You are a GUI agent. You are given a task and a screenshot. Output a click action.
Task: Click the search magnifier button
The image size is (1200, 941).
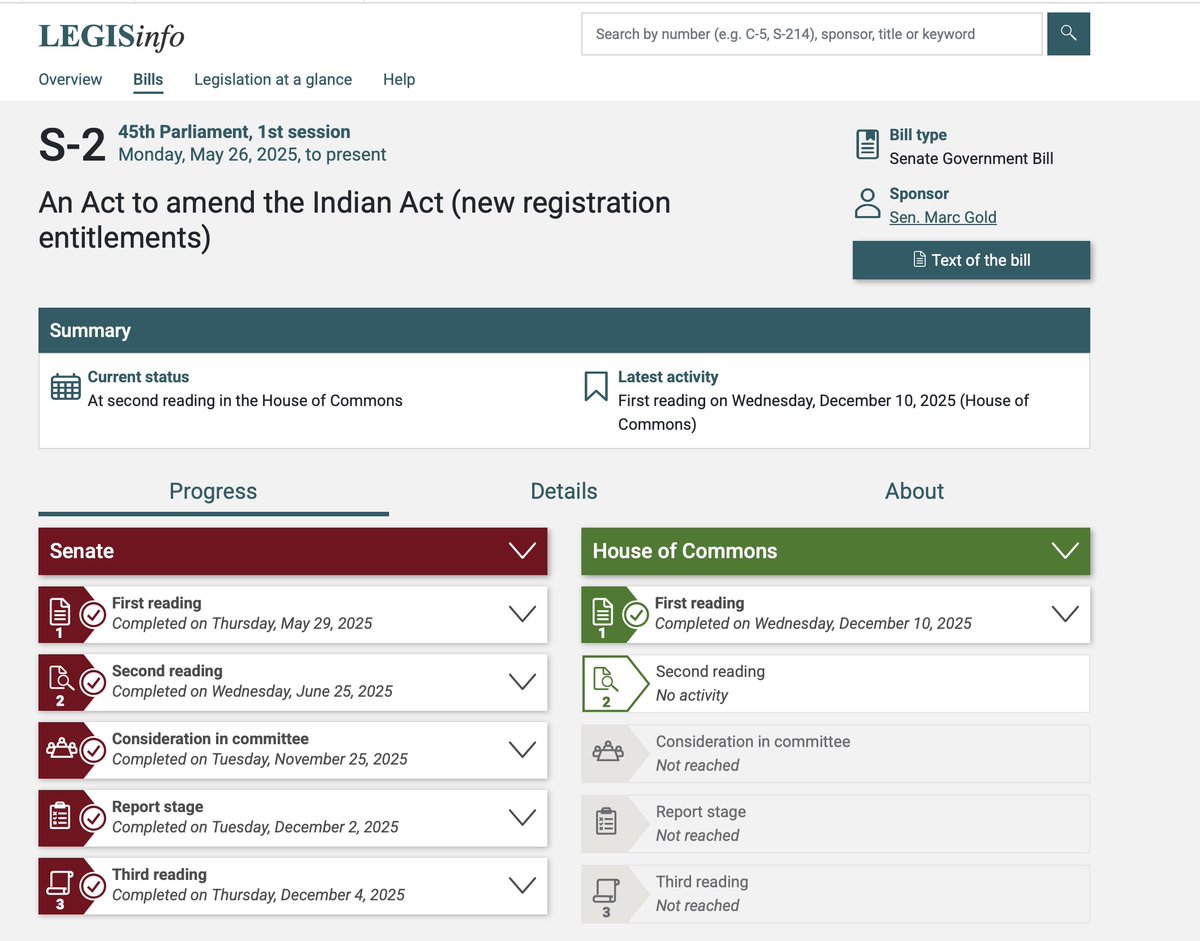coord(1068,34)
